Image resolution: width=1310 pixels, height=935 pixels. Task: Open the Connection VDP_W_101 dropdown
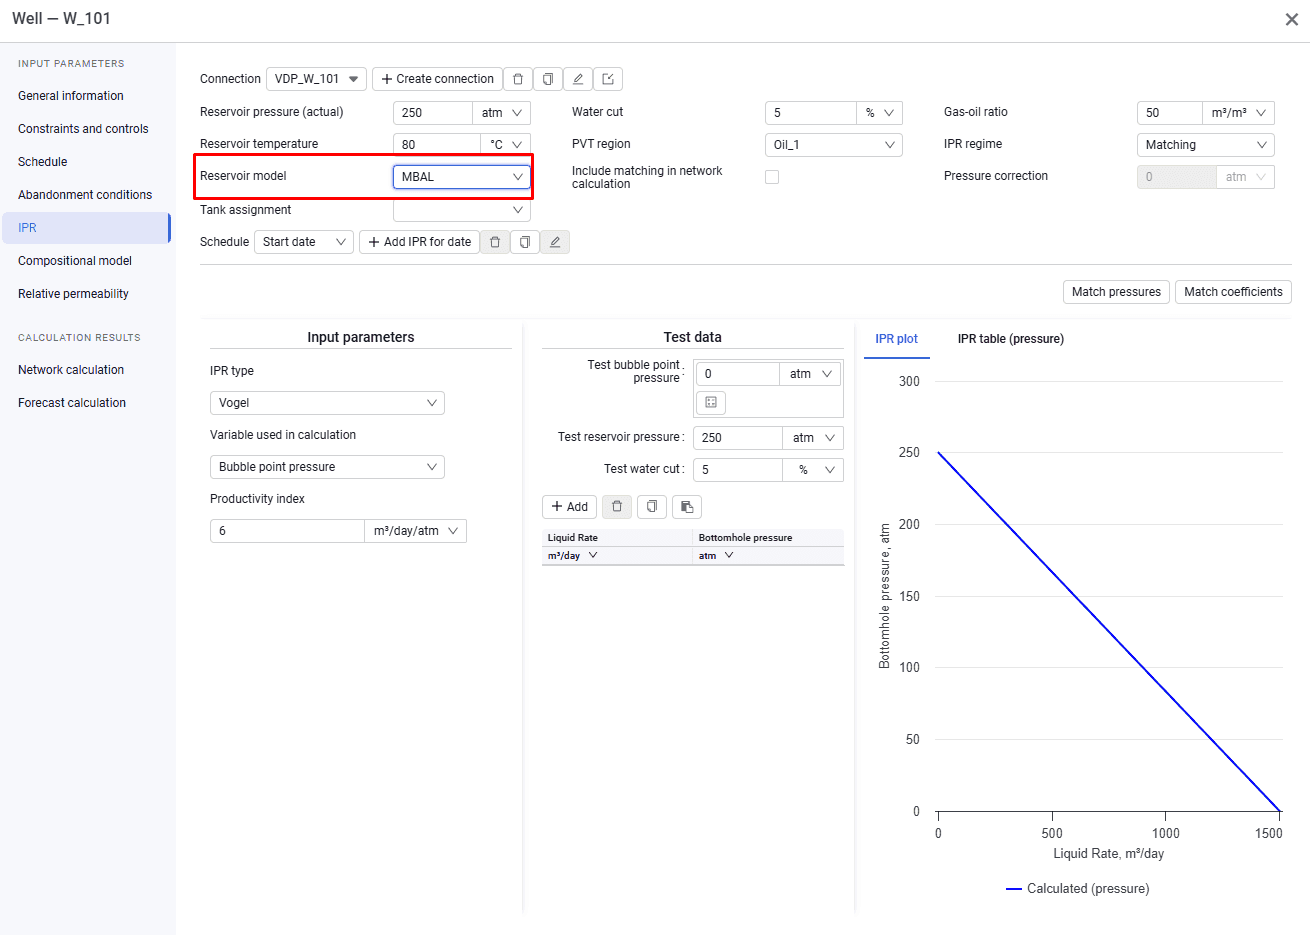point(316,79)
